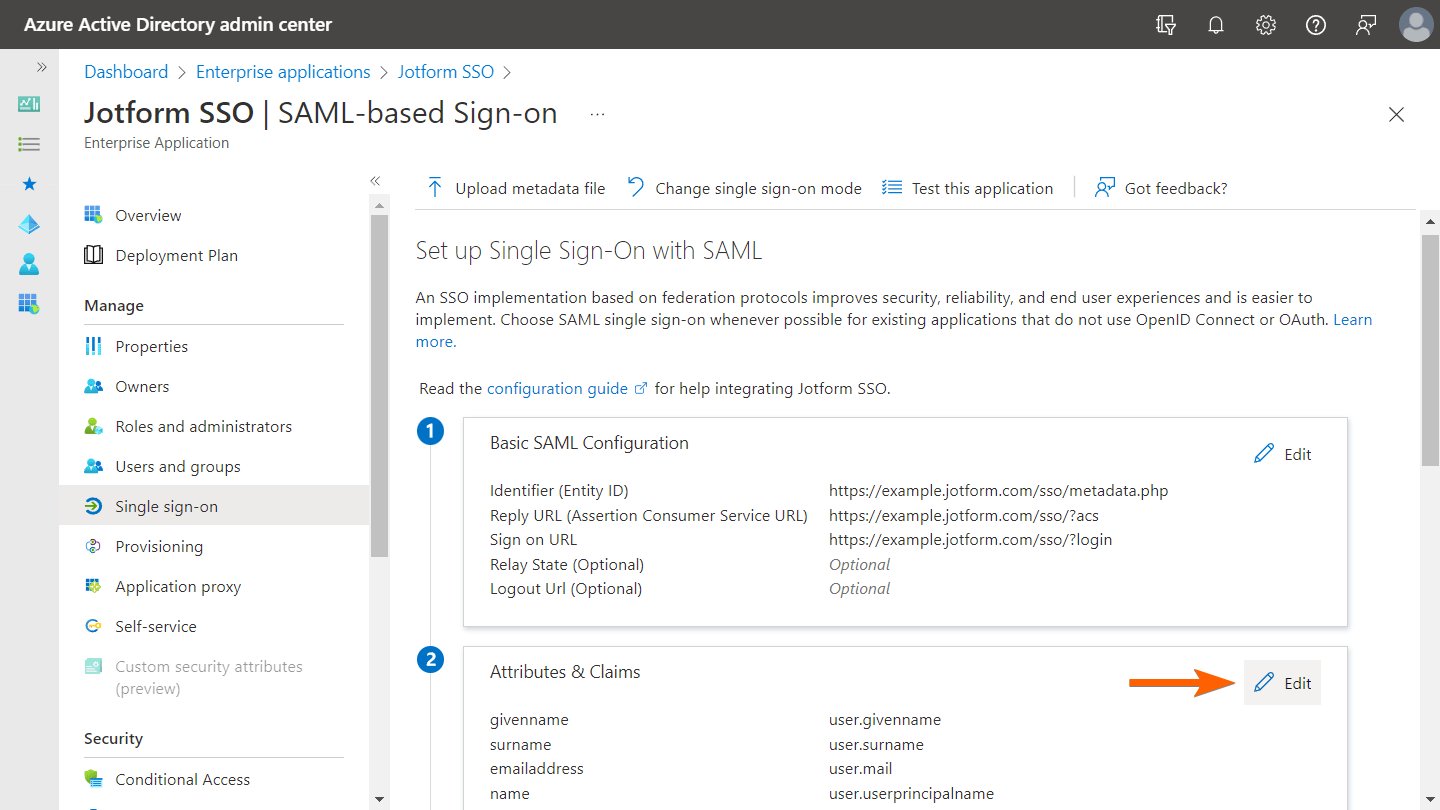
Task: Open the notifications bell icon
Action: click(1216, 25)
